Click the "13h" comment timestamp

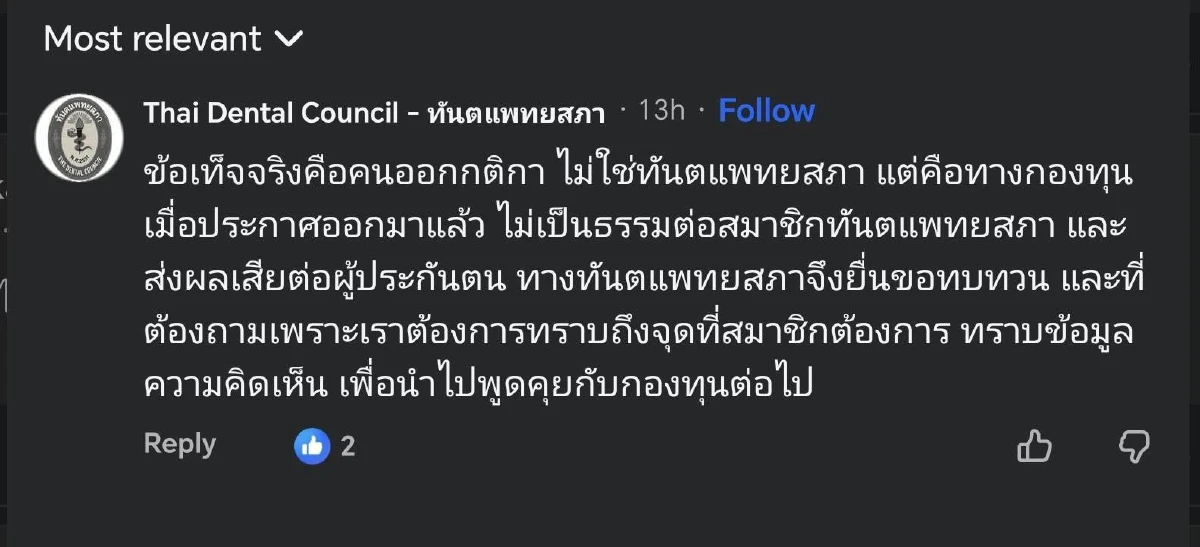click(662, 111)
